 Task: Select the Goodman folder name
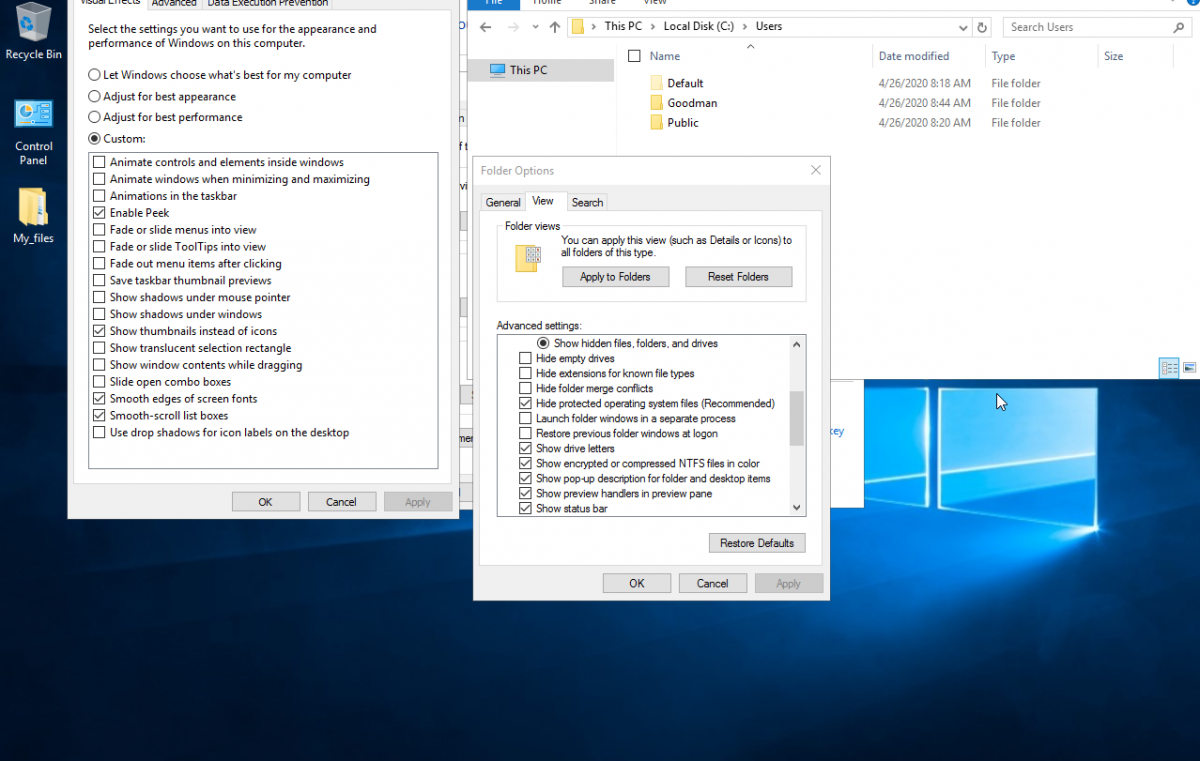[x=692, y=103]
